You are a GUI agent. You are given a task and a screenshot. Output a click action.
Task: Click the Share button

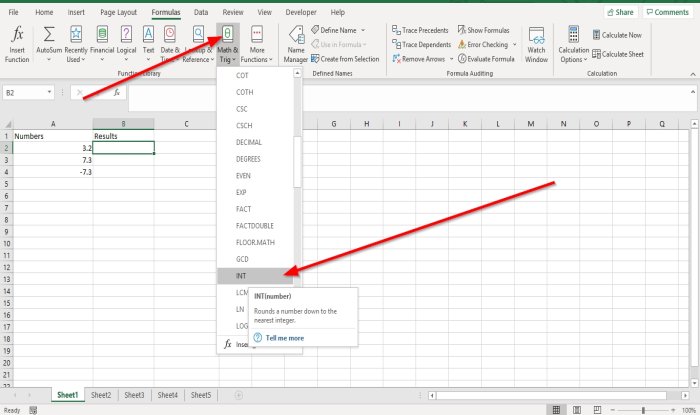(x=621, y=12)
